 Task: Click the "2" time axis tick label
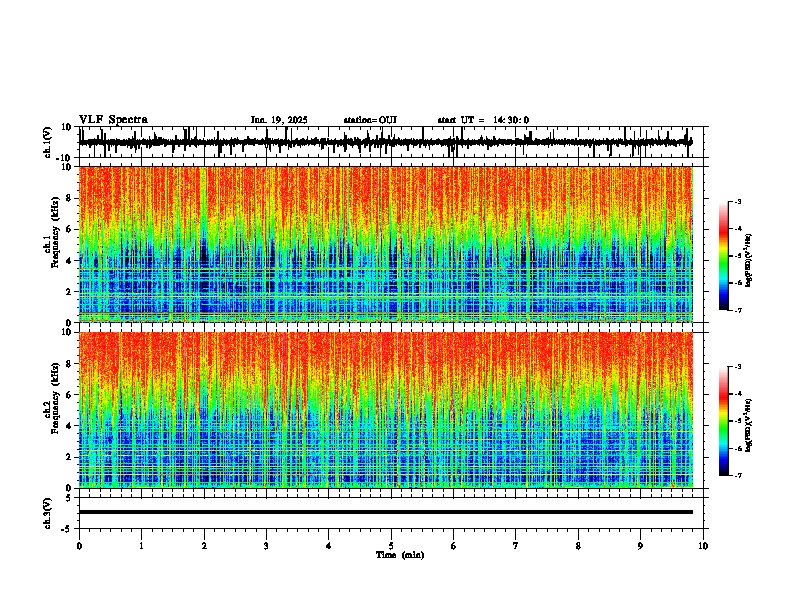tap(204, 546)
